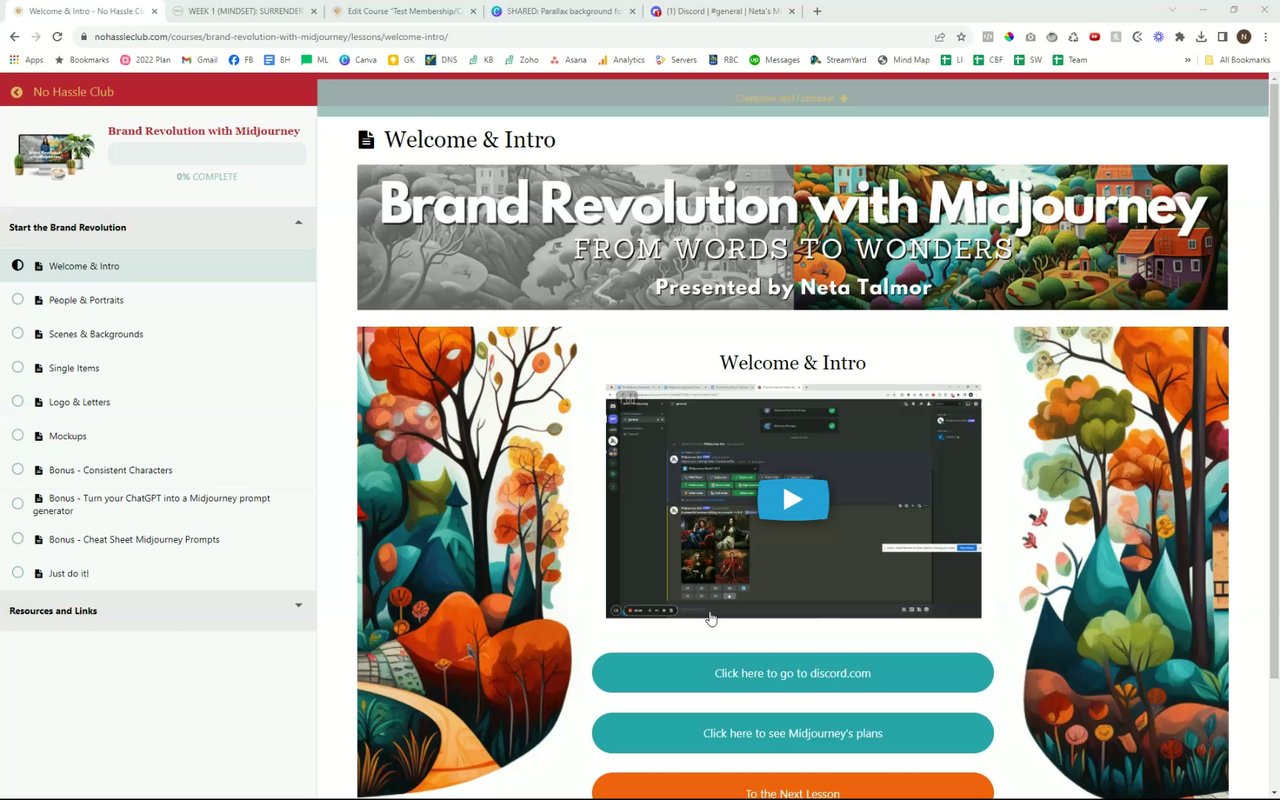Click the red YouTube-style extension icon
The width and height of the screenshot is (1280, 800).
coord(1095,36)
